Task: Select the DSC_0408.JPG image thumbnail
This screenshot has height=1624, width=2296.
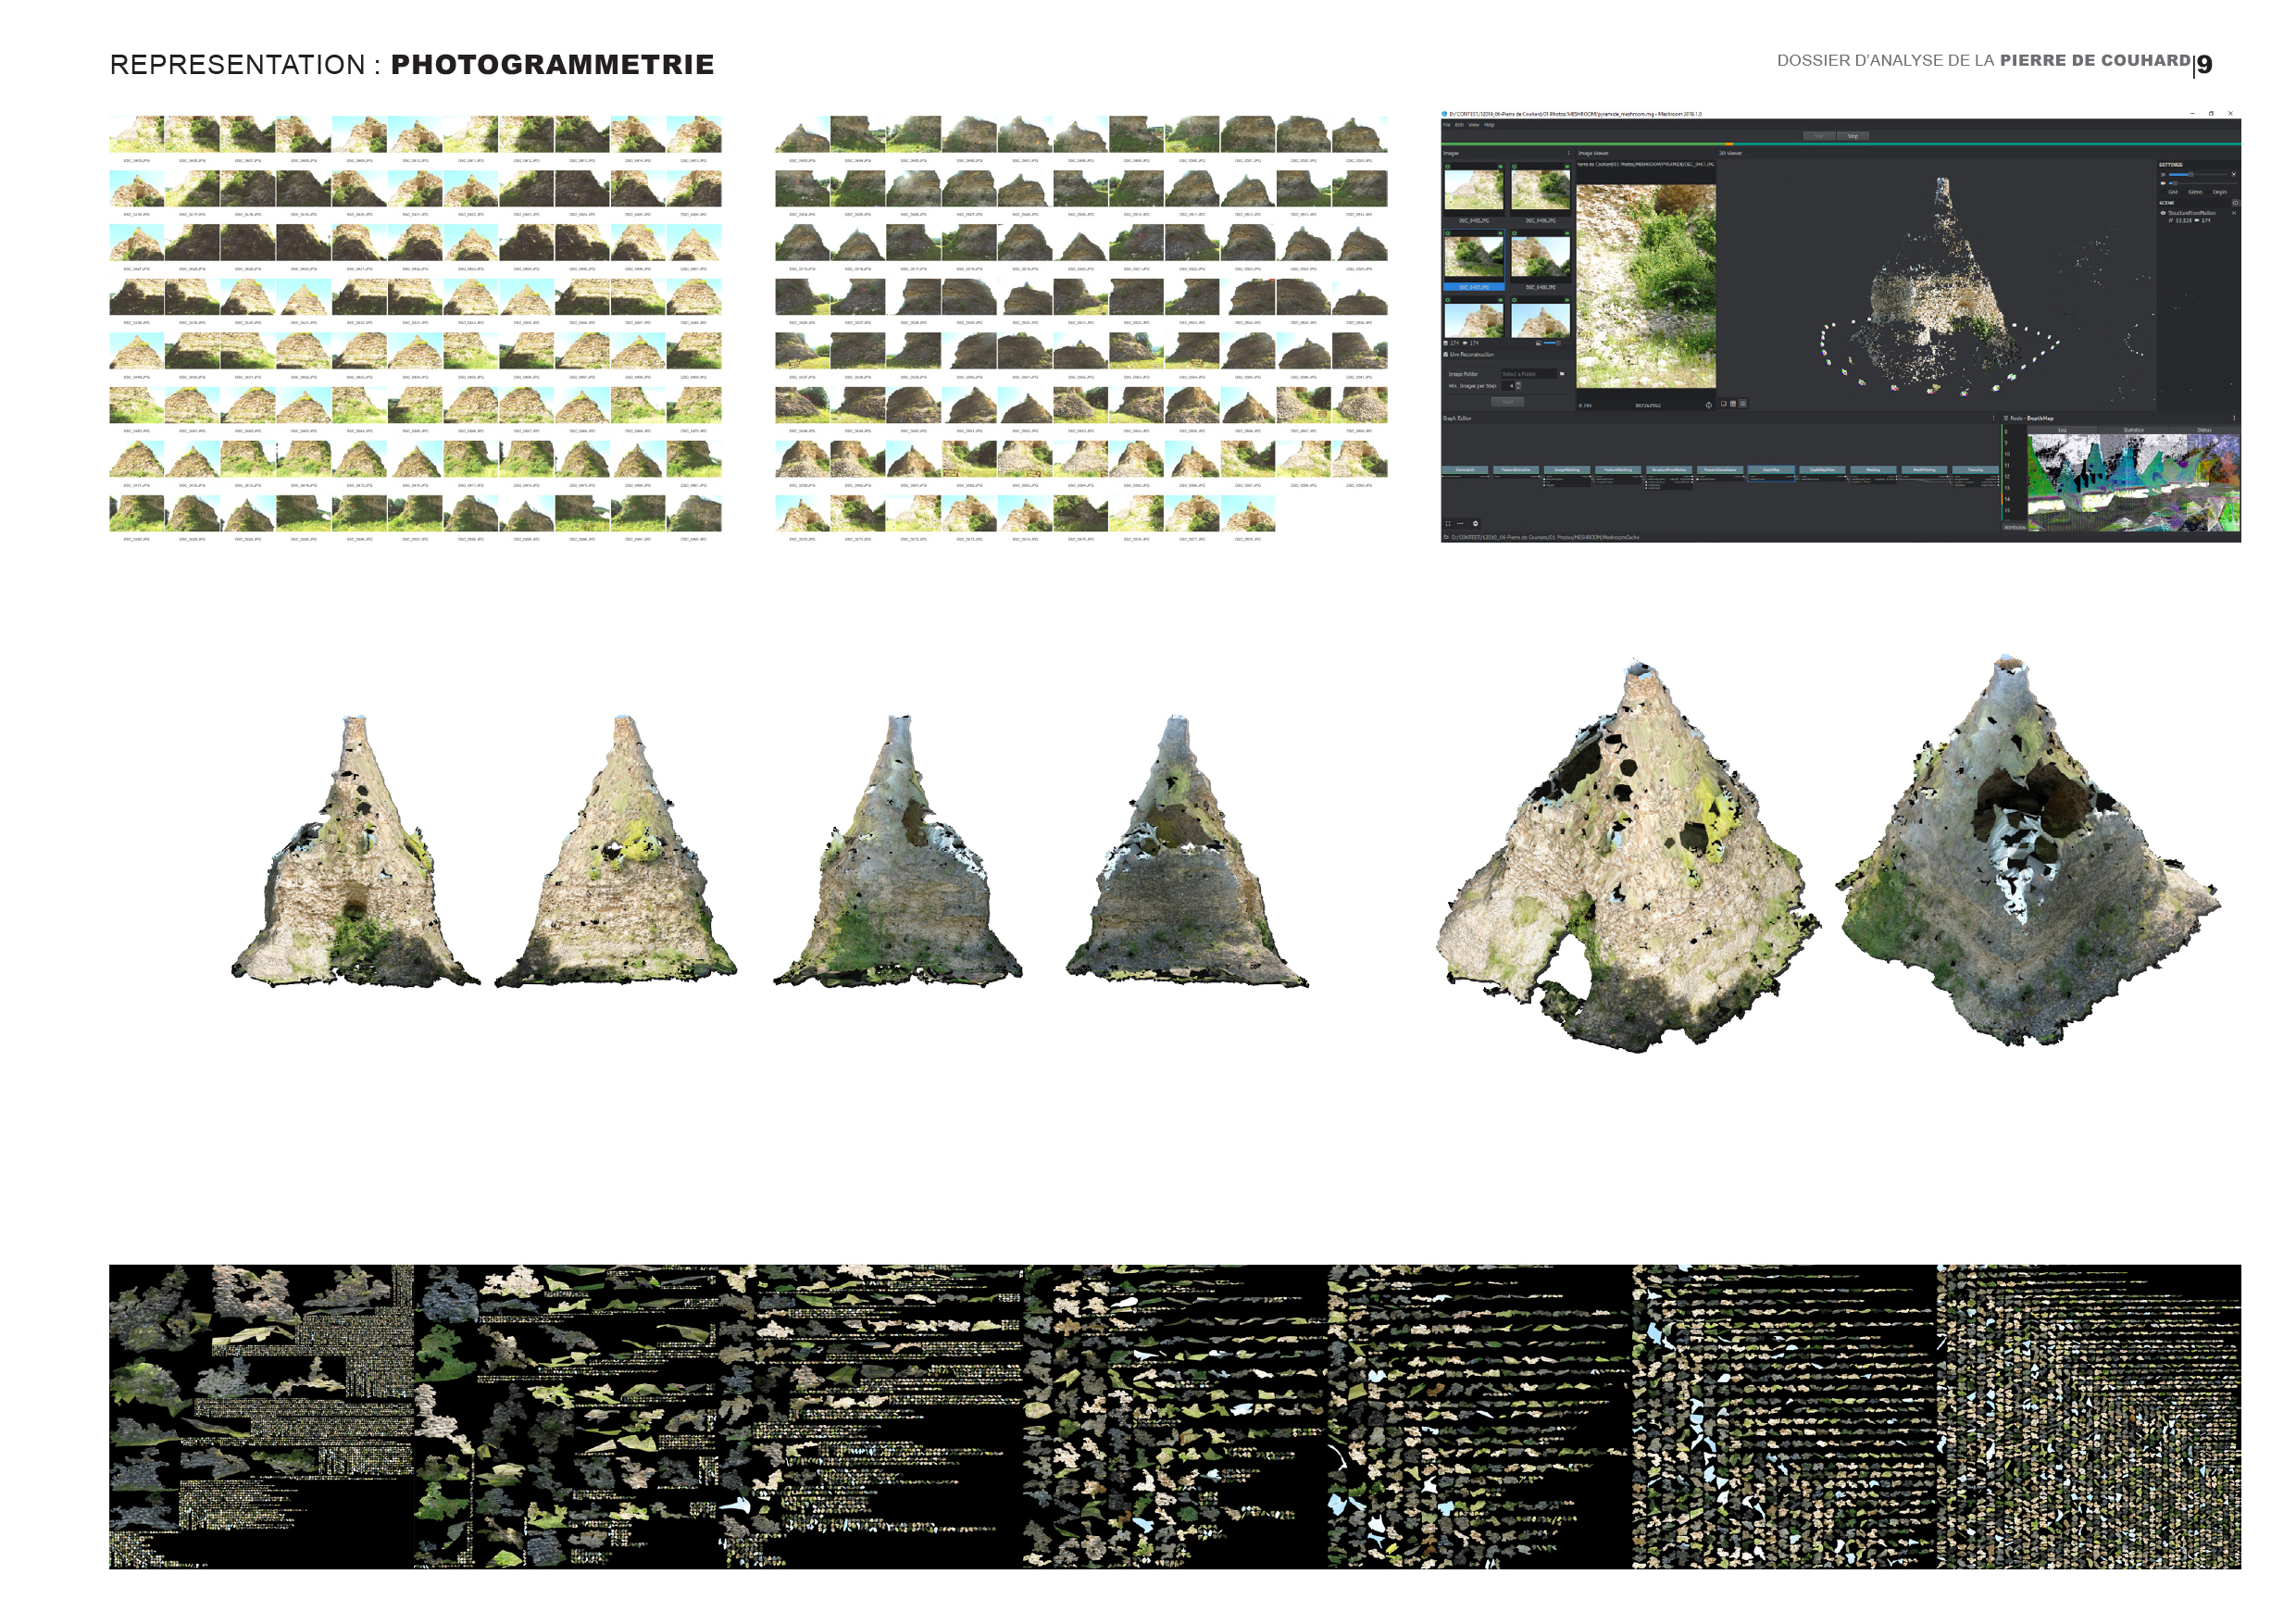Action: pos(1541,257)
